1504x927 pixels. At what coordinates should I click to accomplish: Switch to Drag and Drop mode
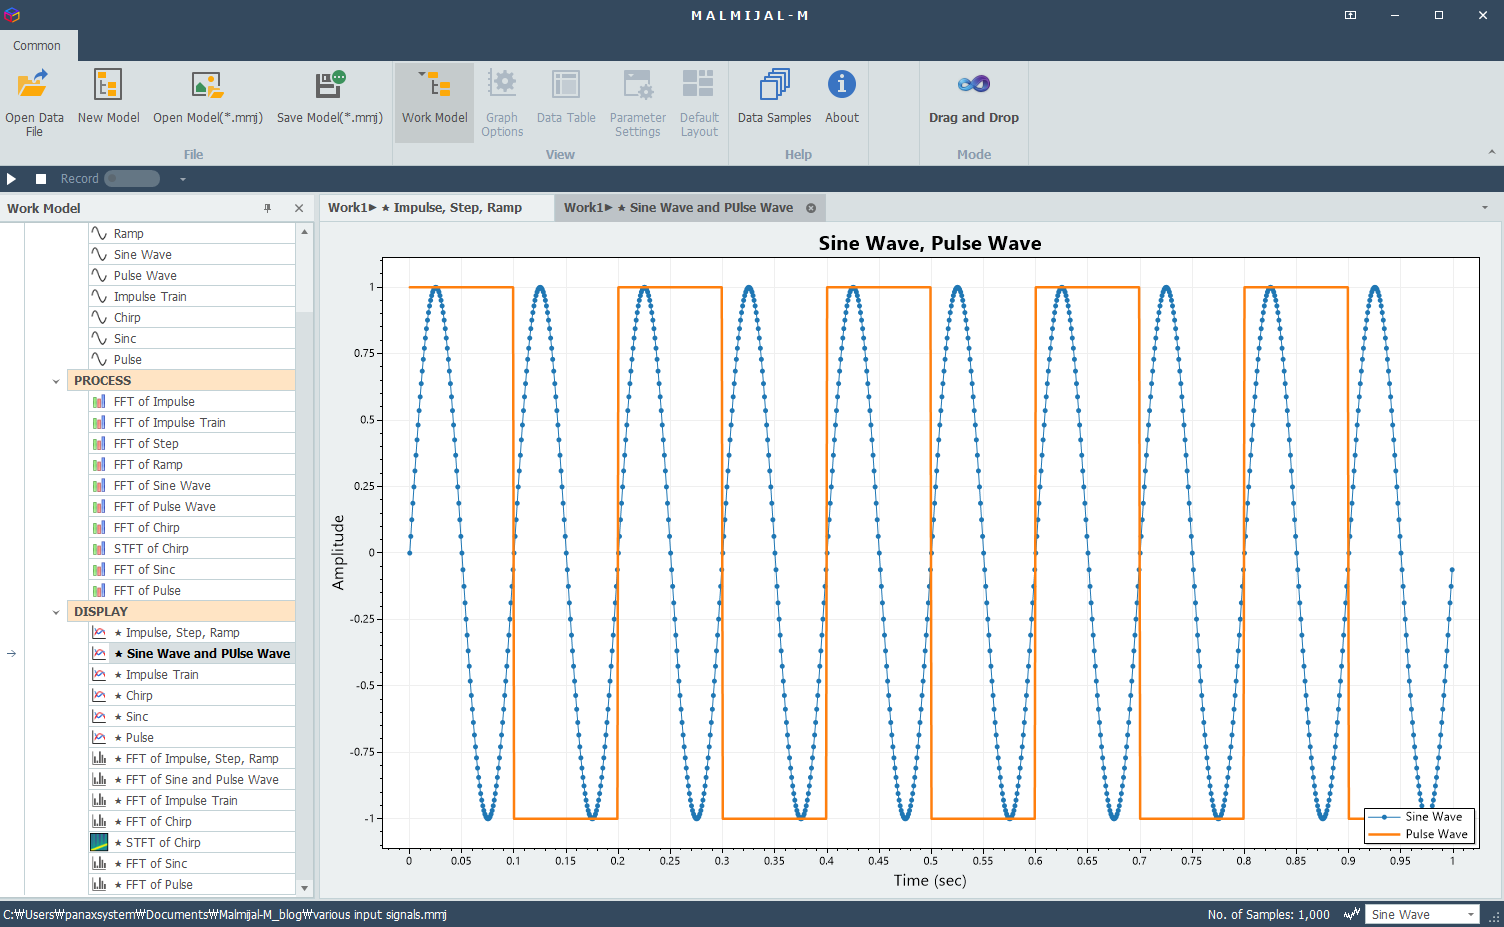point(974,98)
